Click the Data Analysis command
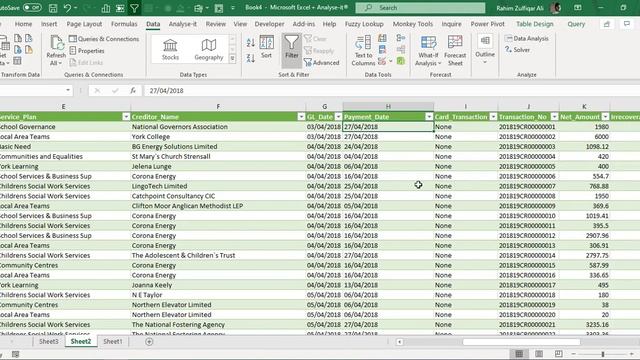Screen dimensions: 640x360 527,38
